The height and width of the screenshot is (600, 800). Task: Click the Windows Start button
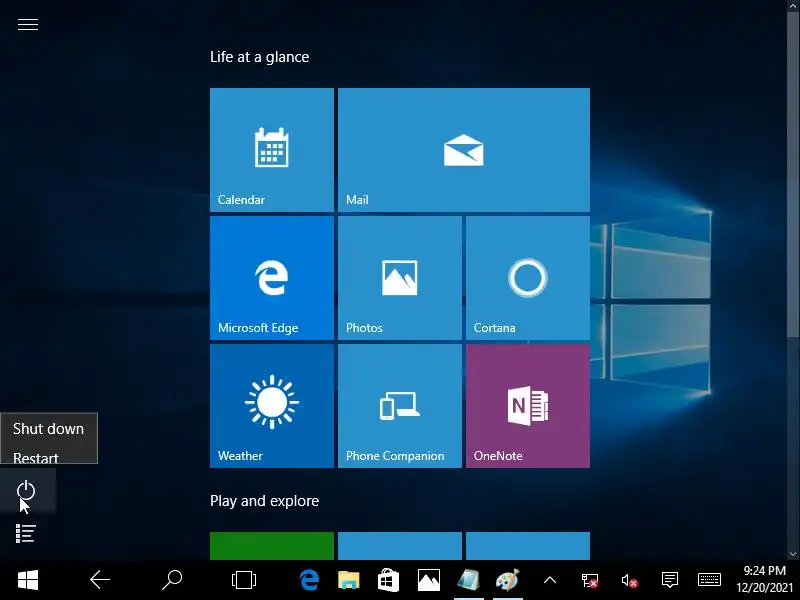click(28, 580)
